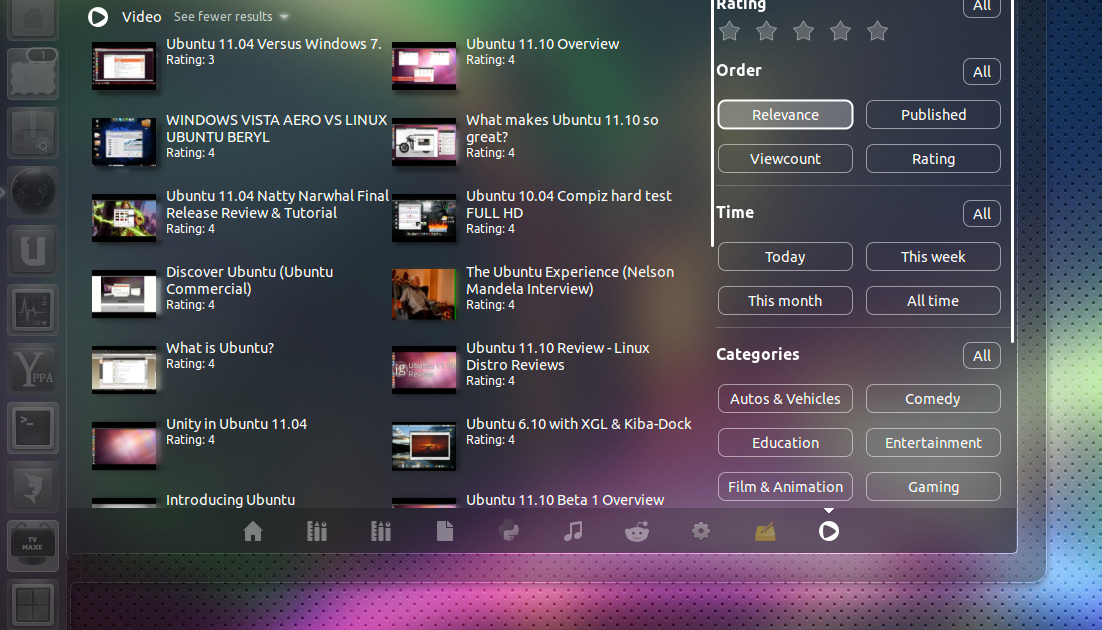The height and width of the screenshot is (630, 1102).
Task: Click All next to Rating
Action: [x=981, y=8]
